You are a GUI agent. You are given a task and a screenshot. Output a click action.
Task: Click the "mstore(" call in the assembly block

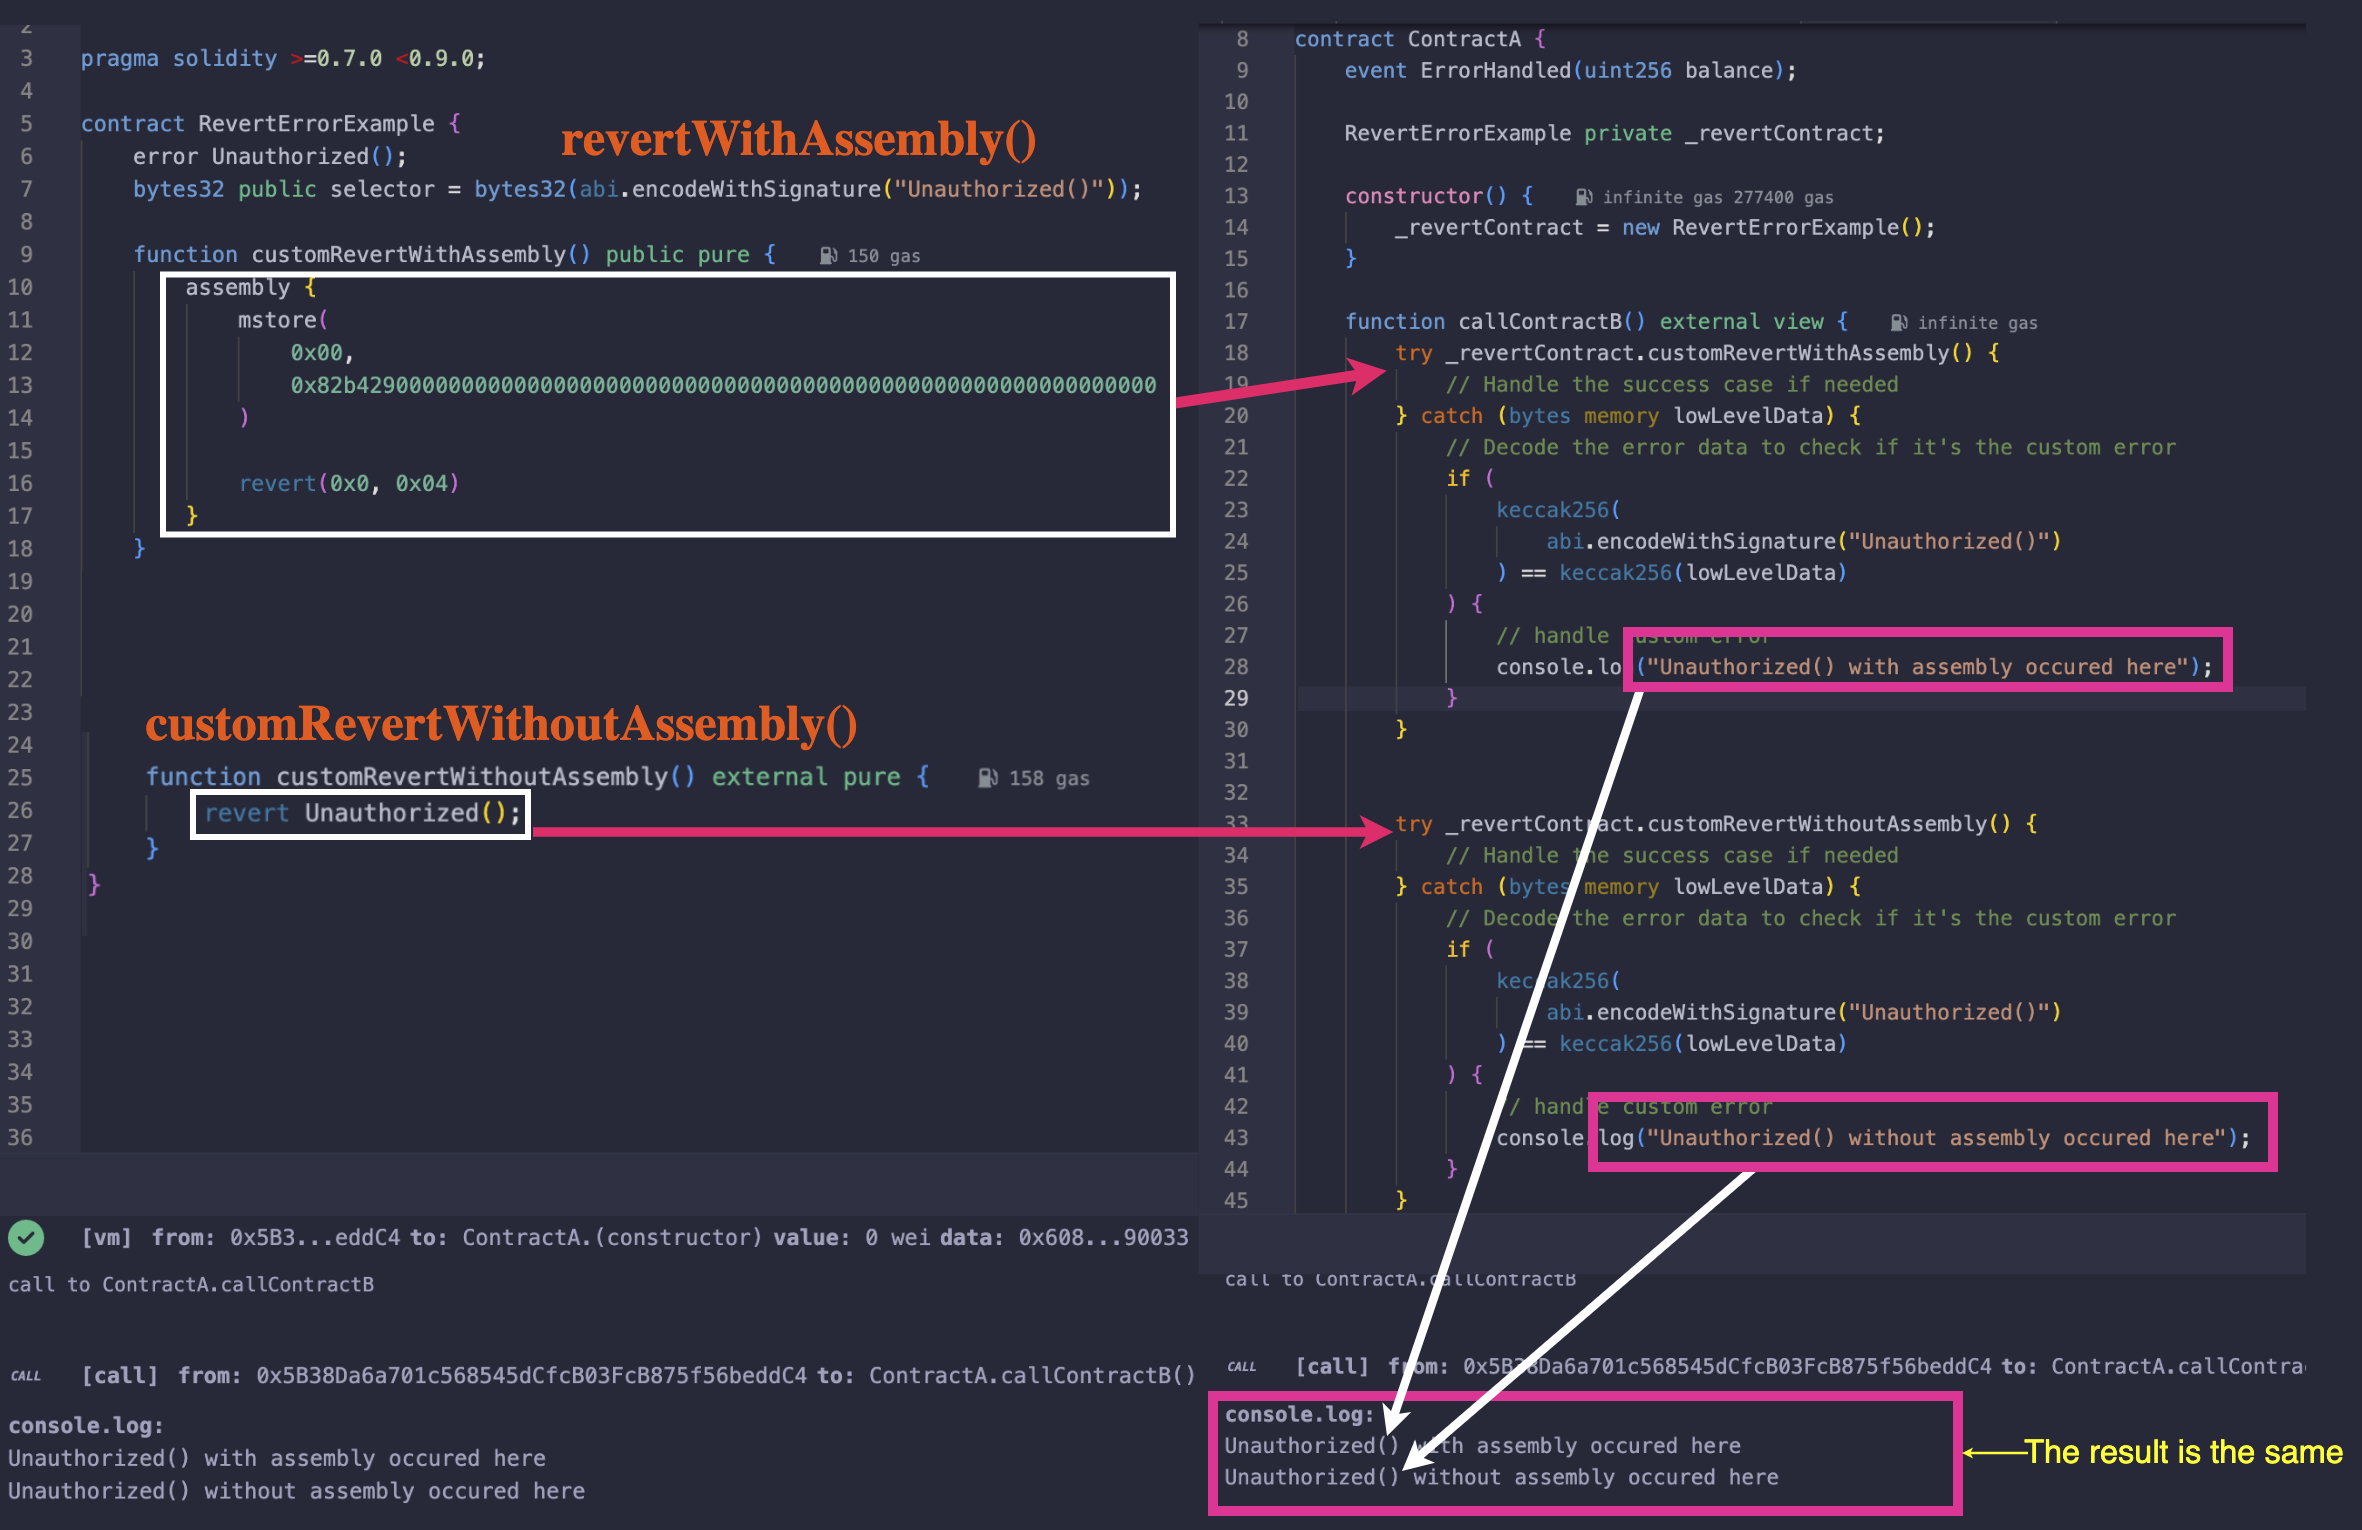[283, 320]
